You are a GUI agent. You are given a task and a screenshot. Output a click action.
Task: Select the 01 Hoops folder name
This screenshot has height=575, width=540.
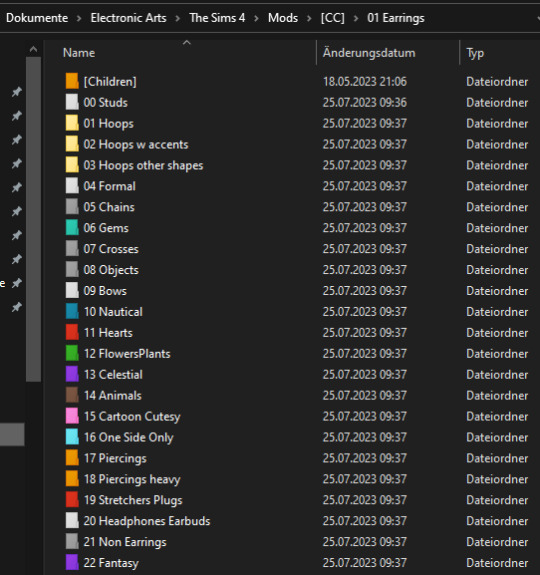point(109,124)
